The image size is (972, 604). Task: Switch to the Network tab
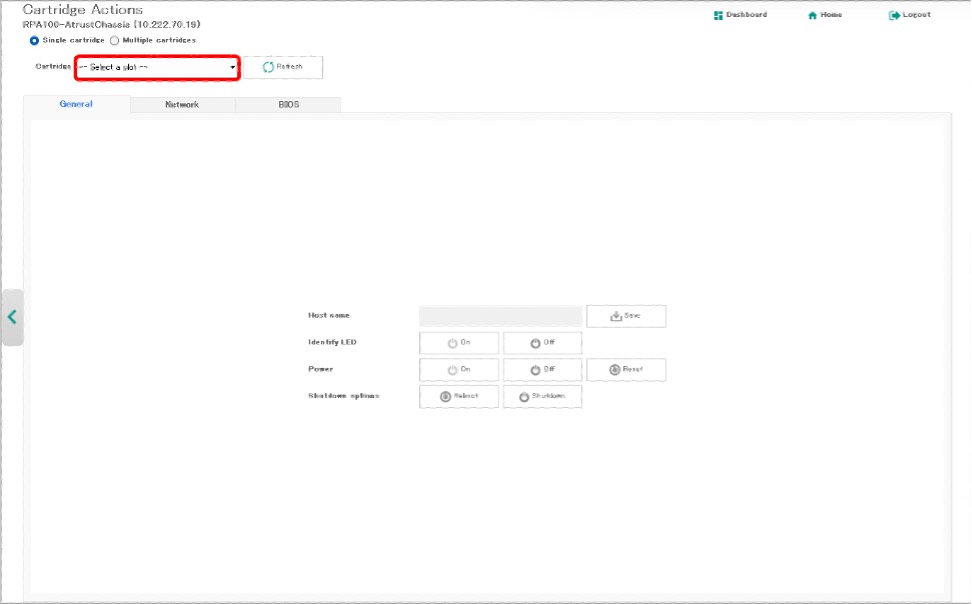point(182,104)
